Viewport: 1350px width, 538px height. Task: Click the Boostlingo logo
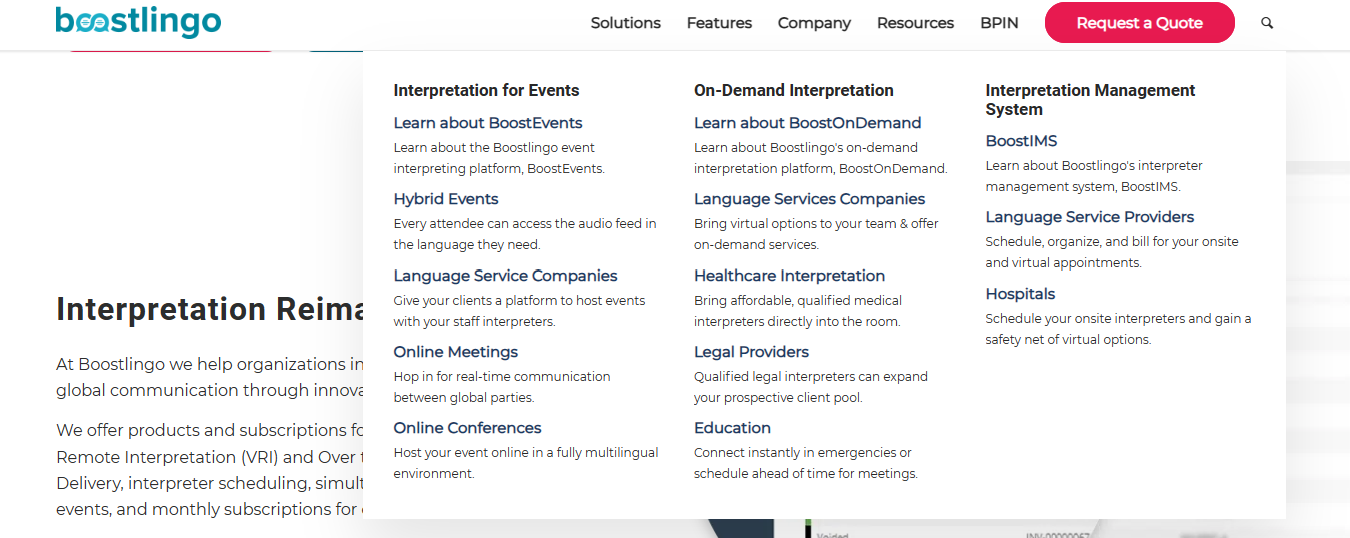pyautogui.click(x=138, y=21)
